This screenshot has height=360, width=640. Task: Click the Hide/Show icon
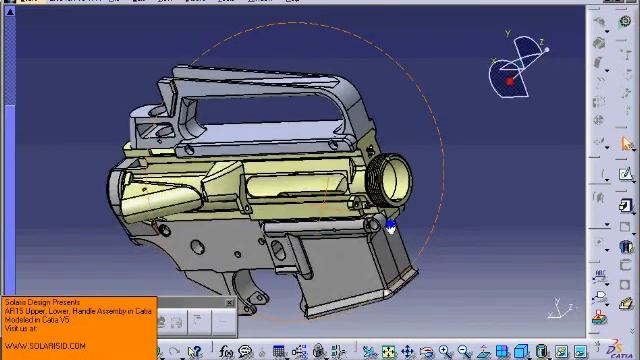tap(561, 351)
